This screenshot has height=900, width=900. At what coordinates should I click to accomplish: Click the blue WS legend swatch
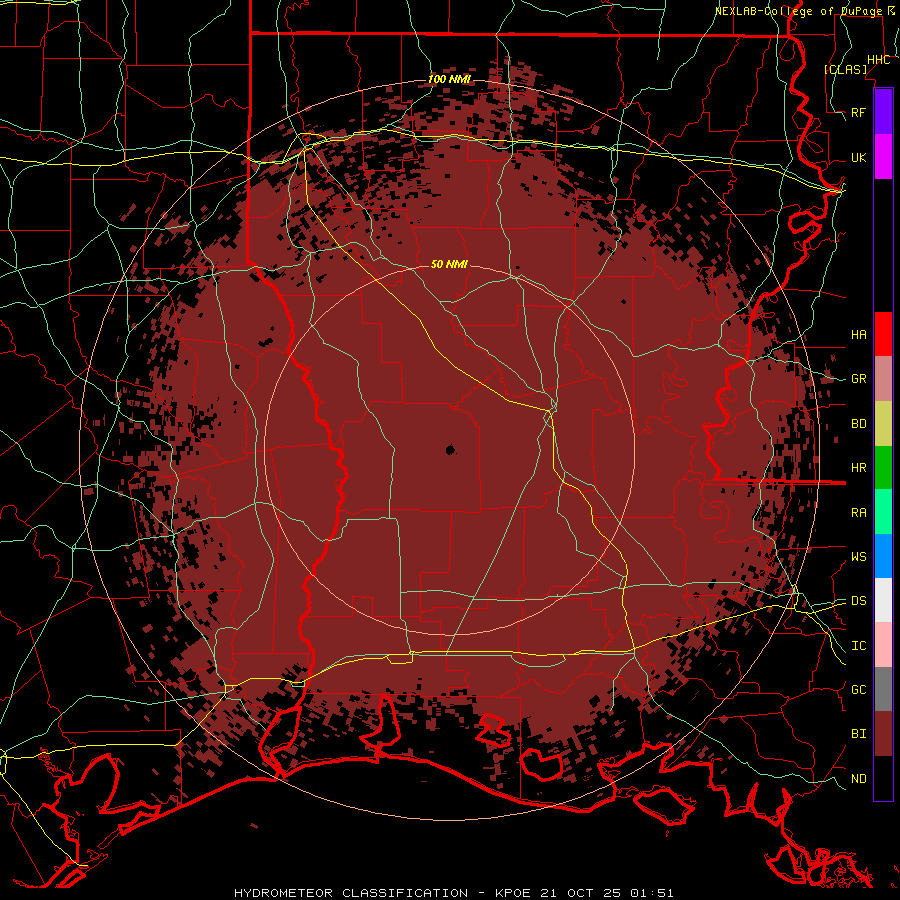click(x=883, y=556)
